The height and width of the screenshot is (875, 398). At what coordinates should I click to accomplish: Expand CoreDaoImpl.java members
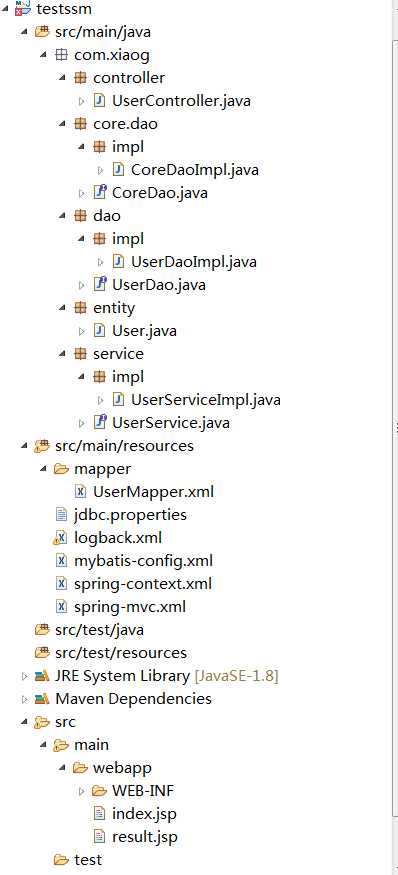(101, 170)
